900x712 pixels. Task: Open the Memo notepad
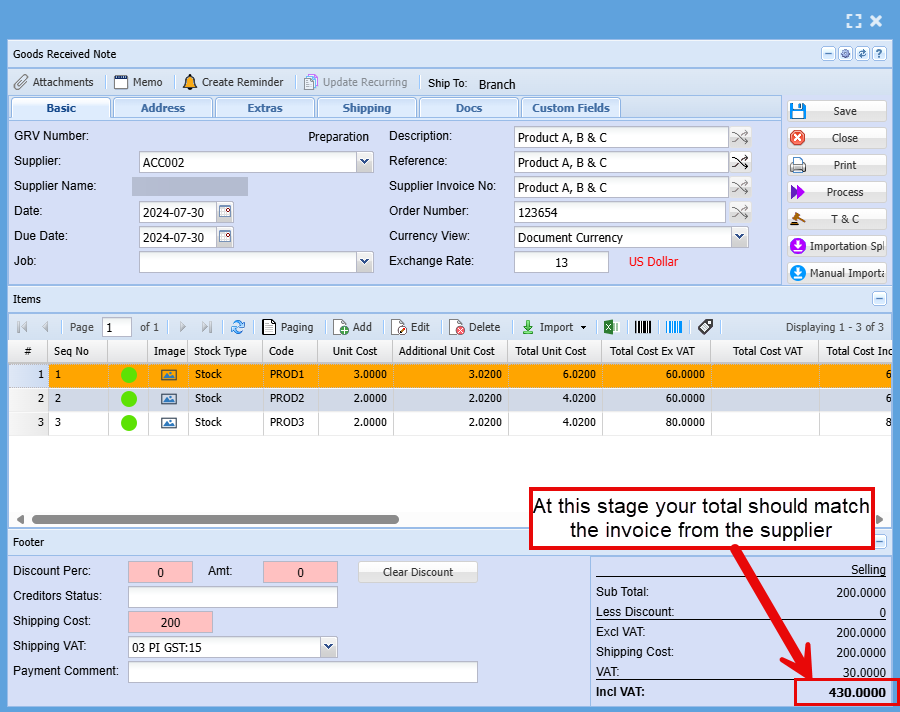click(x=138, y=82)
